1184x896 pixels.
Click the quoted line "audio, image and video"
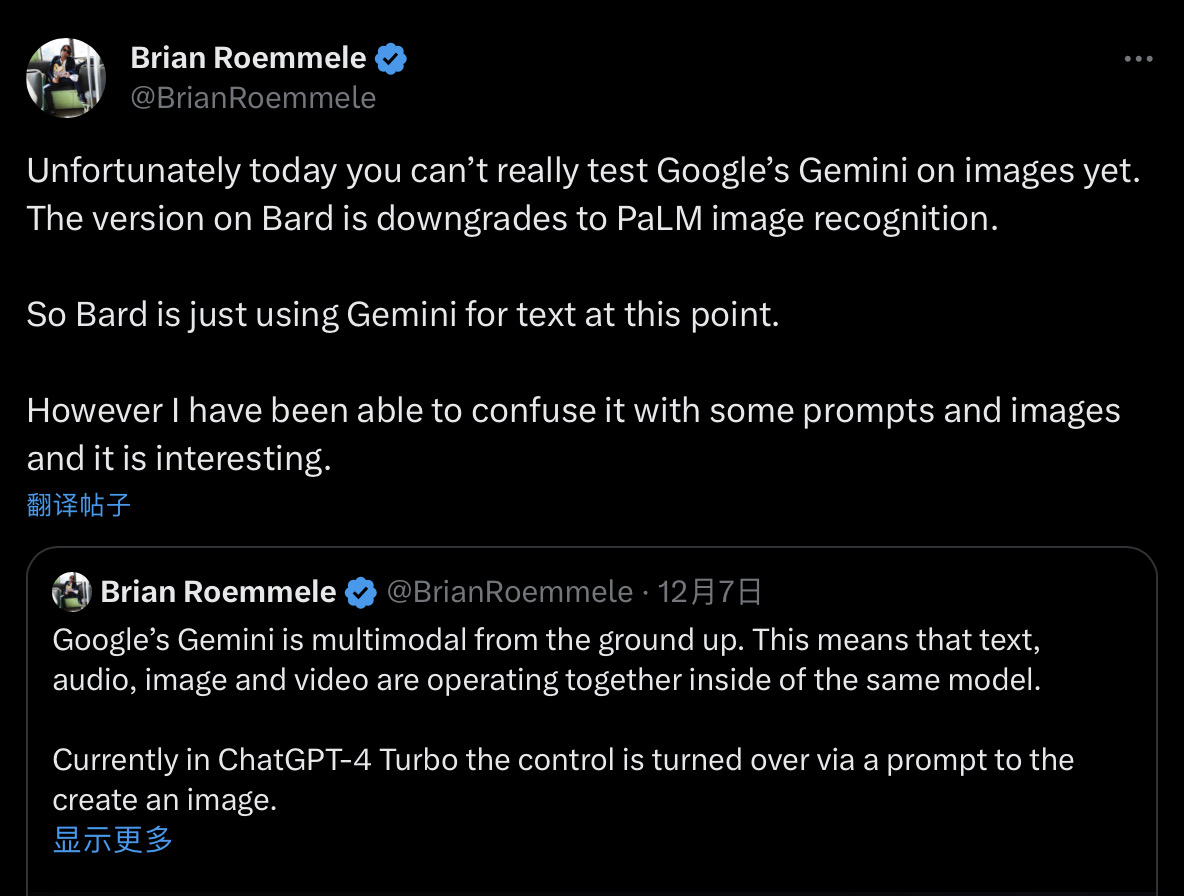pyautogui.click(x=546, y=679)
